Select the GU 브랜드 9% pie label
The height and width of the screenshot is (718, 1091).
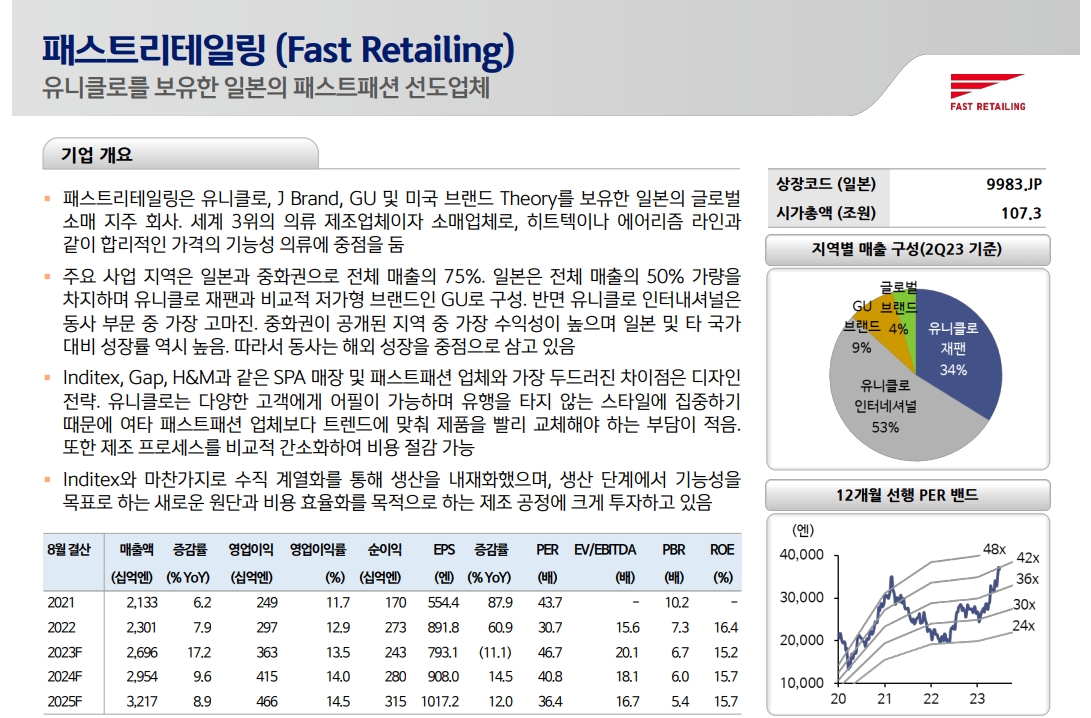[x=861, y=326]
